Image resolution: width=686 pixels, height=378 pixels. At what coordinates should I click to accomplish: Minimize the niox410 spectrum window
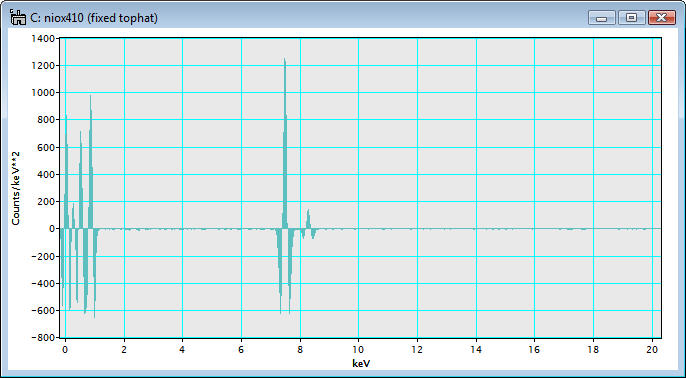(x=602, y=18)
